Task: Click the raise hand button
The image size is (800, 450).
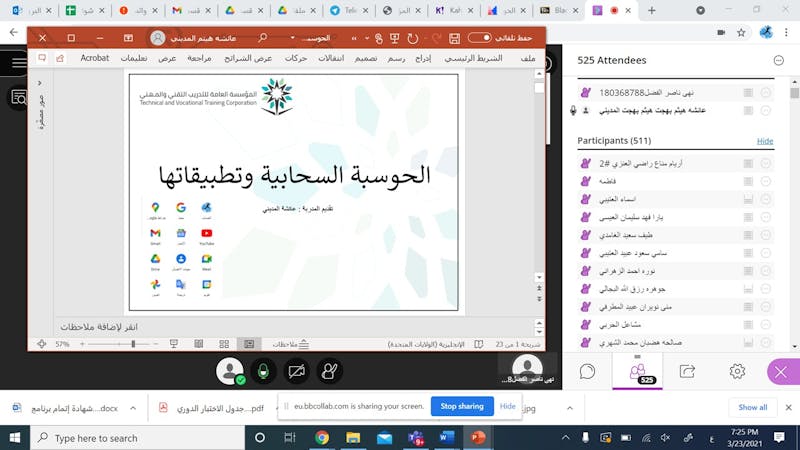Action: (329, 371)
